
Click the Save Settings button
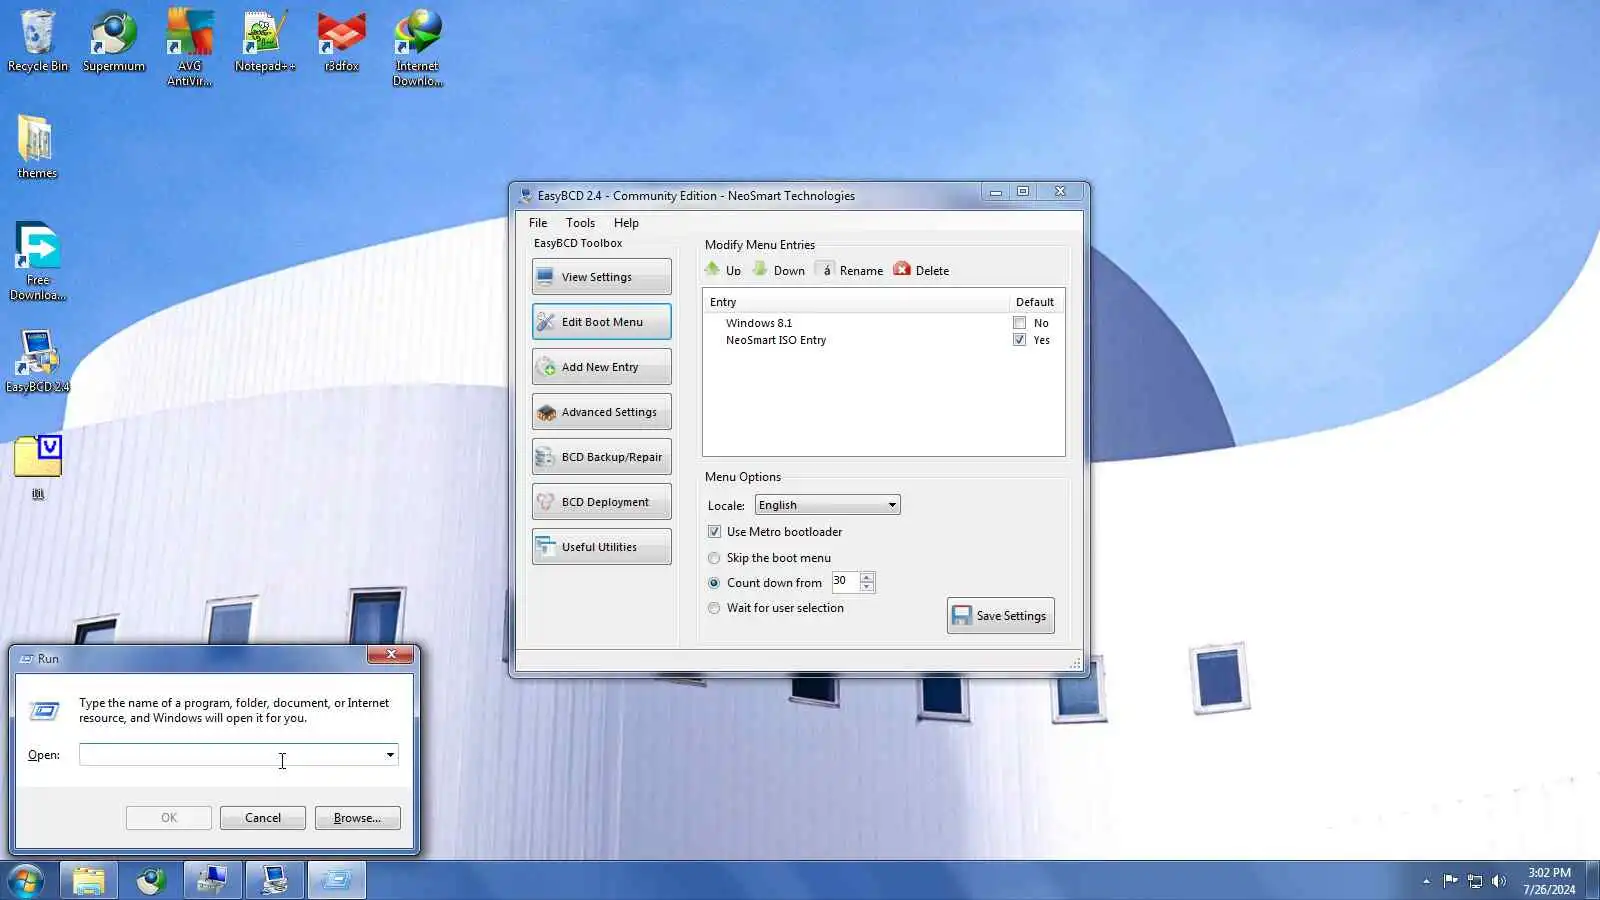1001,616
